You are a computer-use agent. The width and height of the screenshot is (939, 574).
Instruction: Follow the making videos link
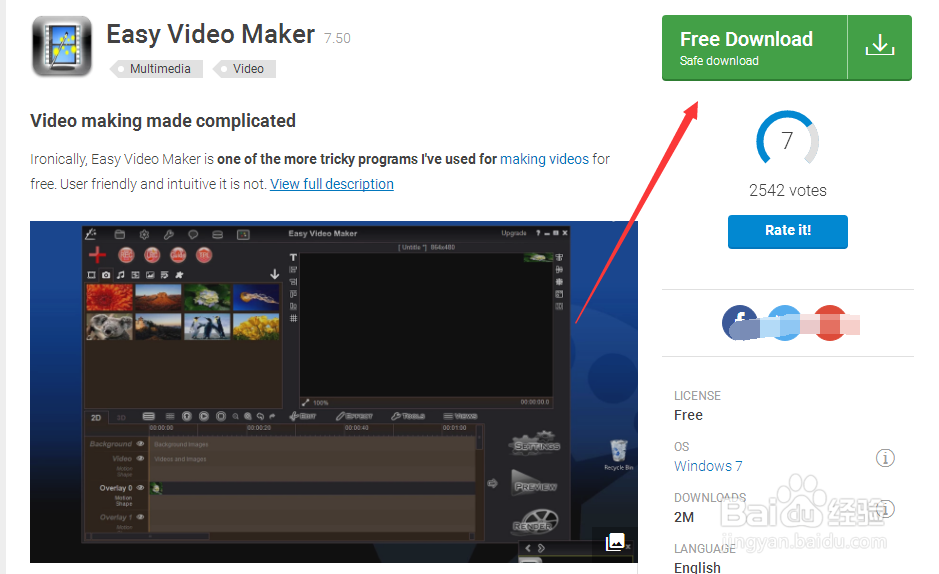[544, 159]
